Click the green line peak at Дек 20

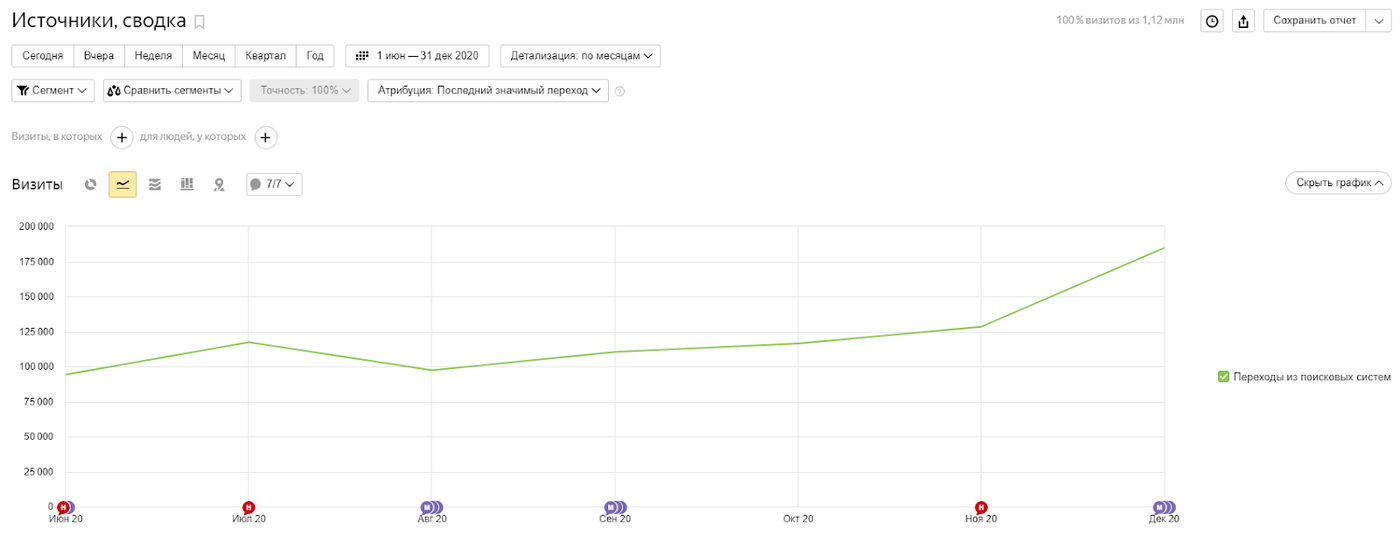1164,248
